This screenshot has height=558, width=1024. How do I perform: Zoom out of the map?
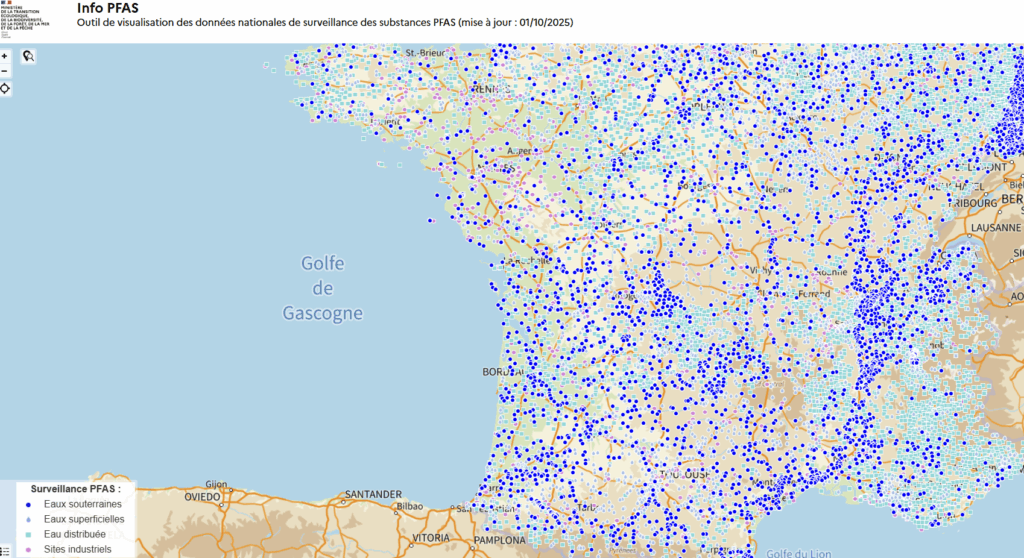pyautogui.click(x=5, y=71)
